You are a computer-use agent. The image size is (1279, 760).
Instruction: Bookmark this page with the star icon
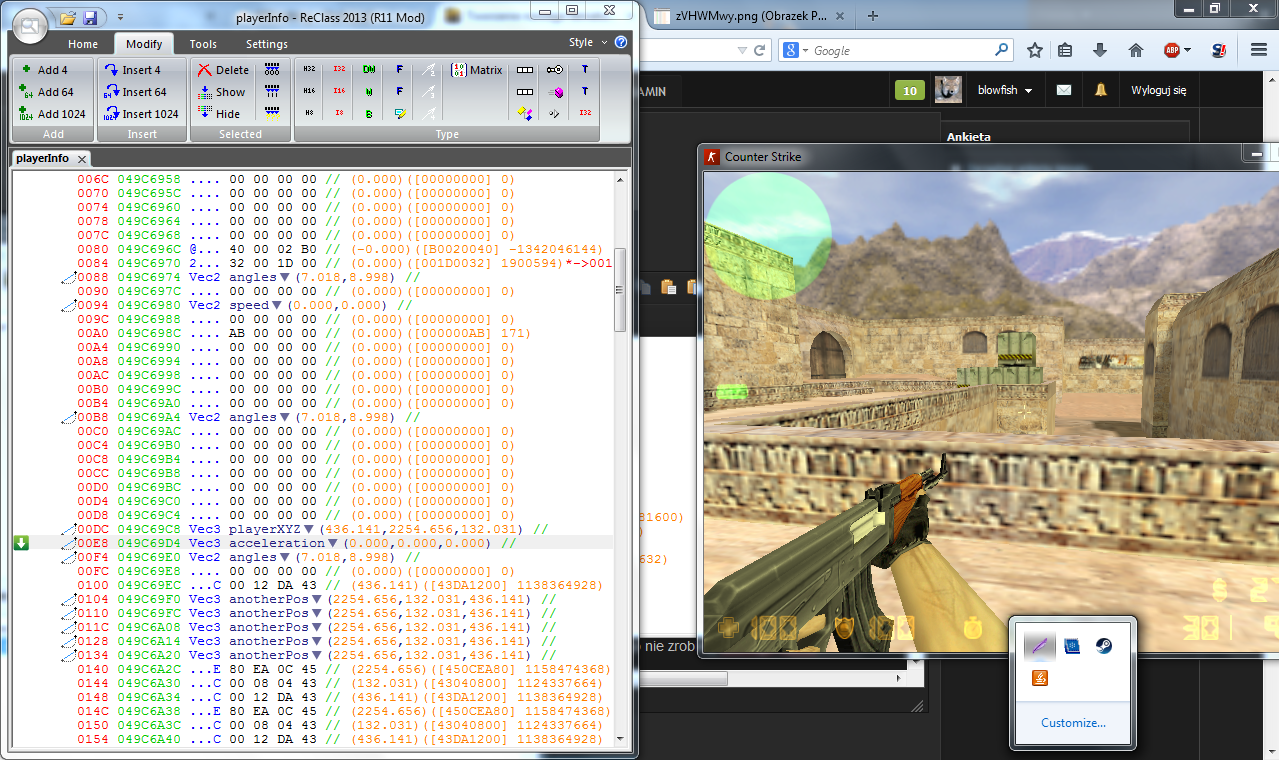coord(1035,50)
